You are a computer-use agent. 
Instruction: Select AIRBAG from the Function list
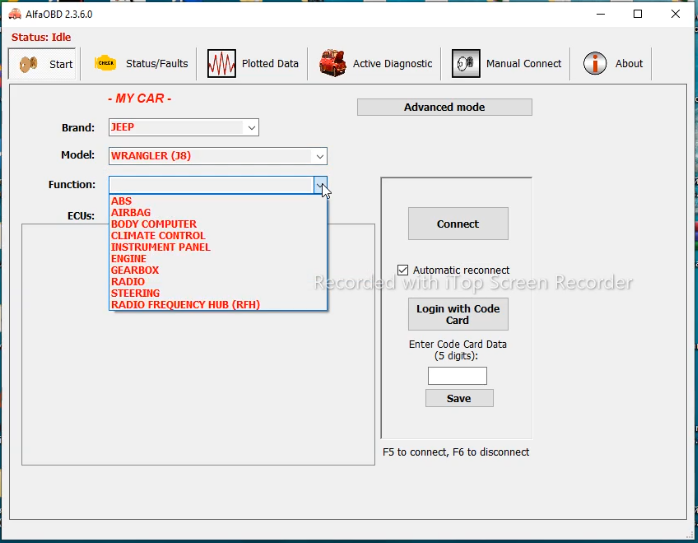click(x=218, y=212)
